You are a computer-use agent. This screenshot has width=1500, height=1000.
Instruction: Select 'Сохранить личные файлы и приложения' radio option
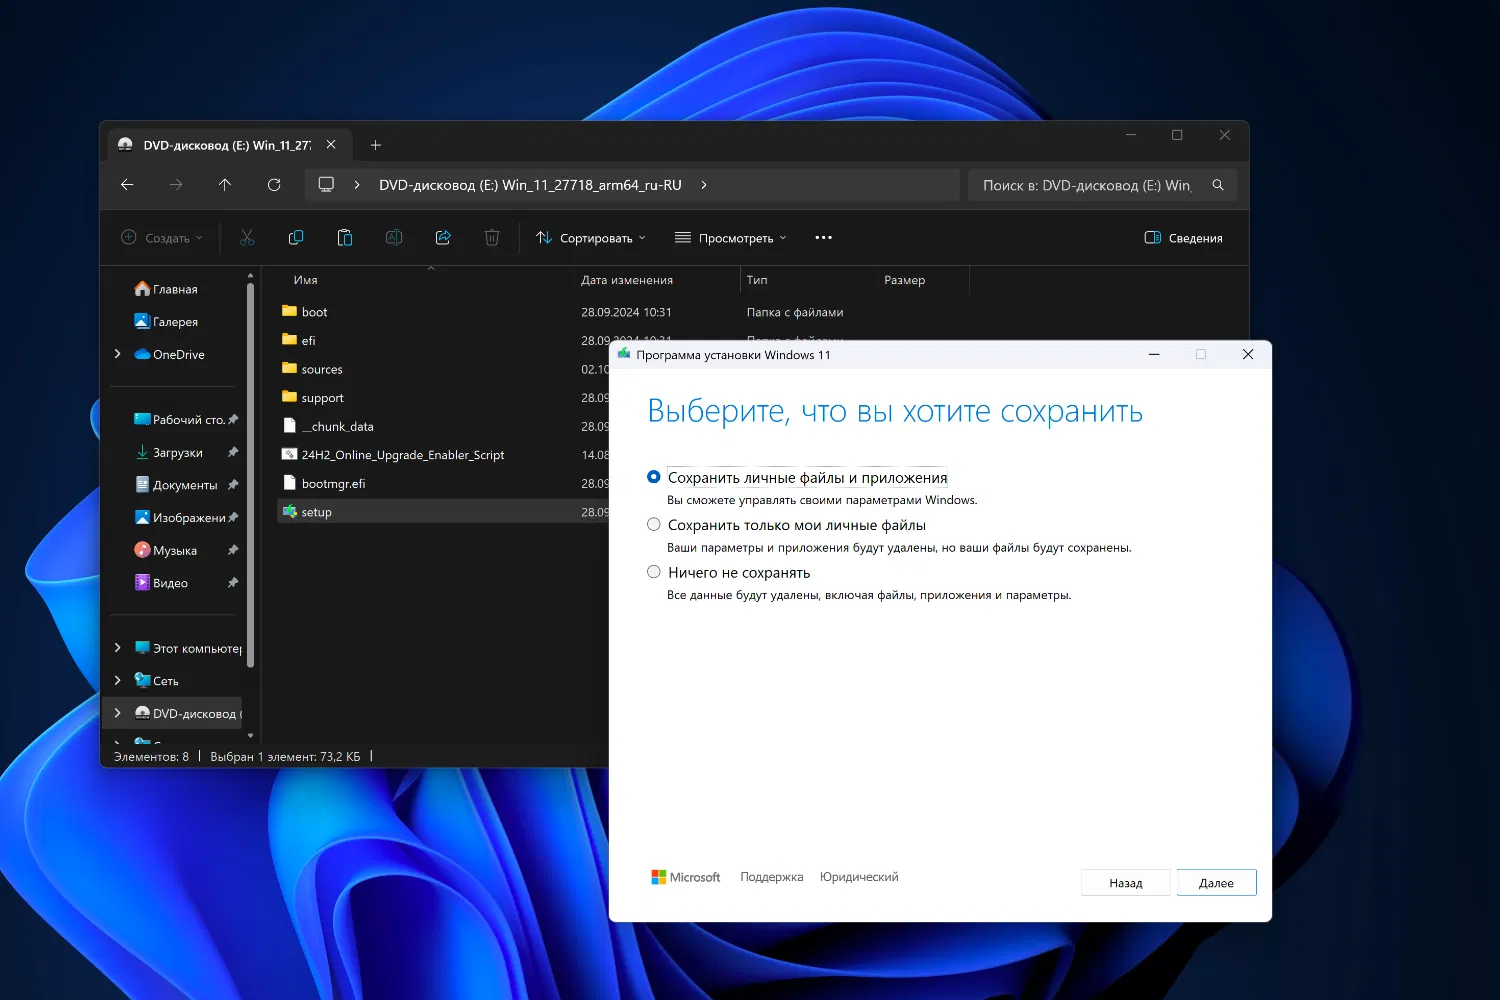[654, 477]
